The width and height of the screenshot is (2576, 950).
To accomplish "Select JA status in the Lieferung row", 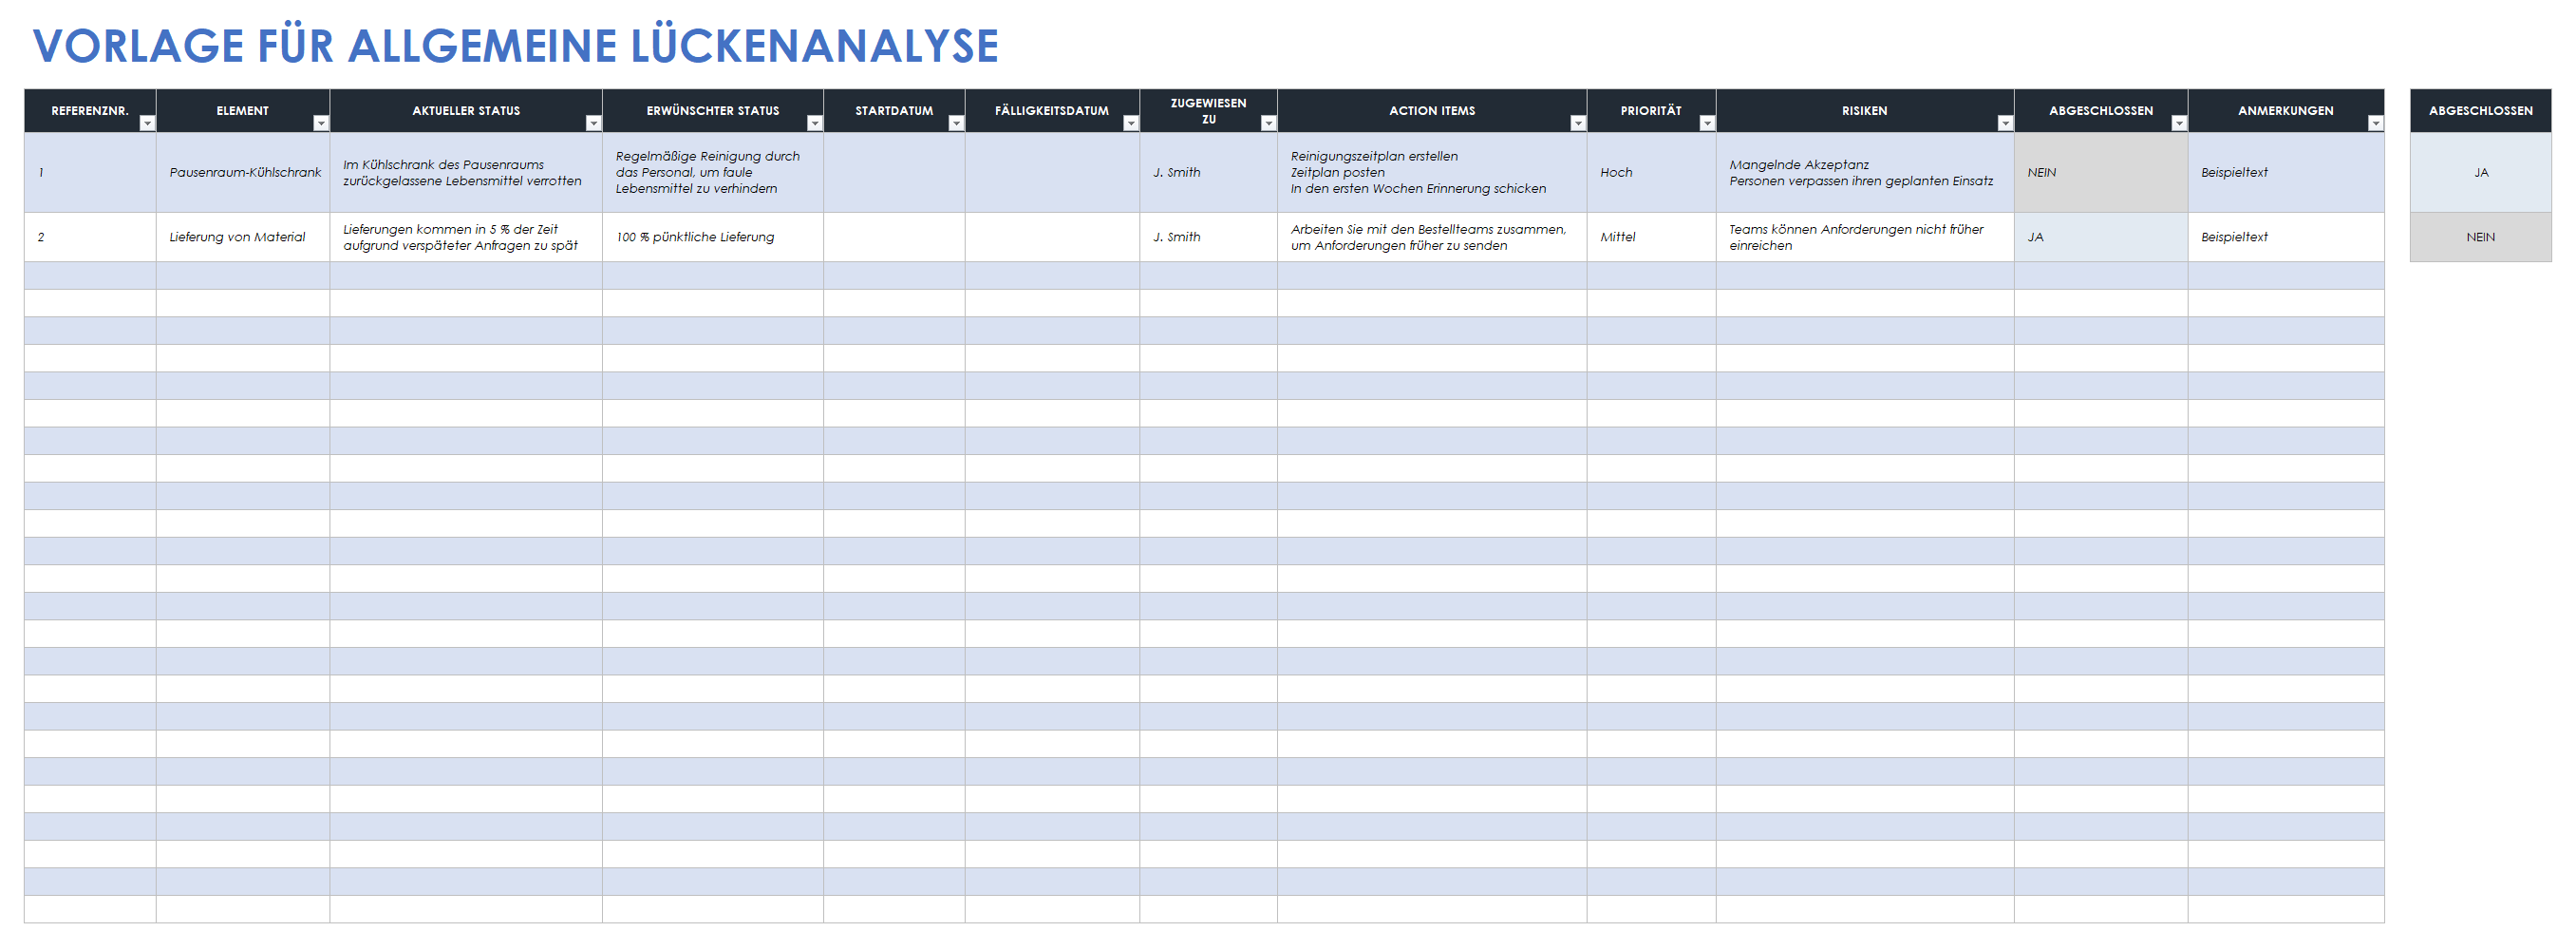I will point(2101,237).
